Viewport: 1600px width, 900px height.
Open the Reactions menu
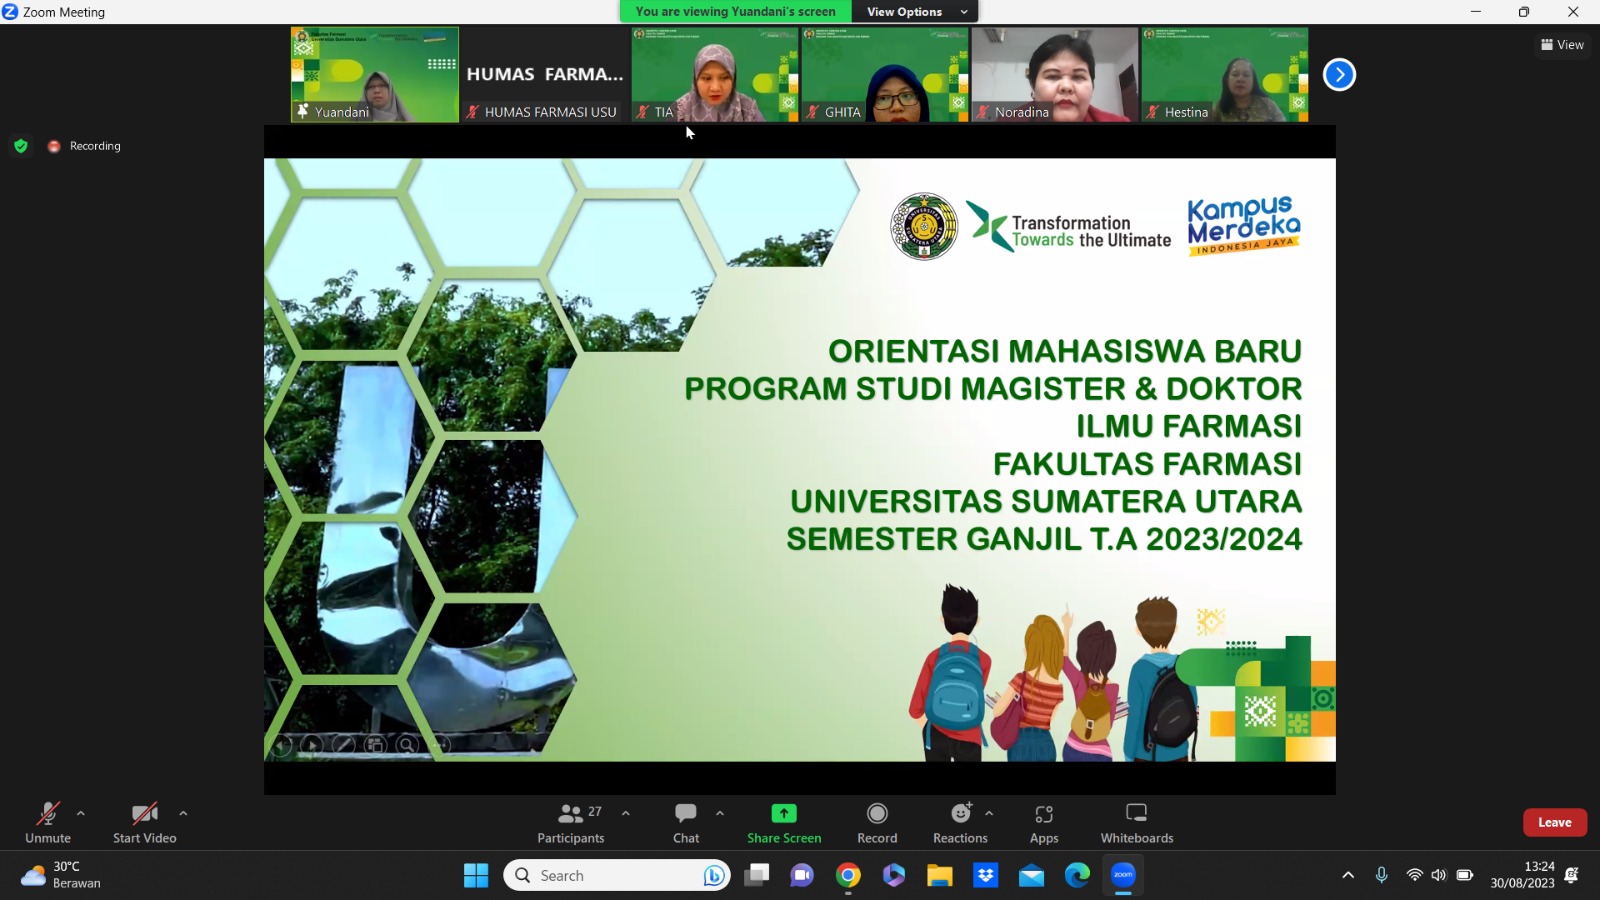pos(960,823)
